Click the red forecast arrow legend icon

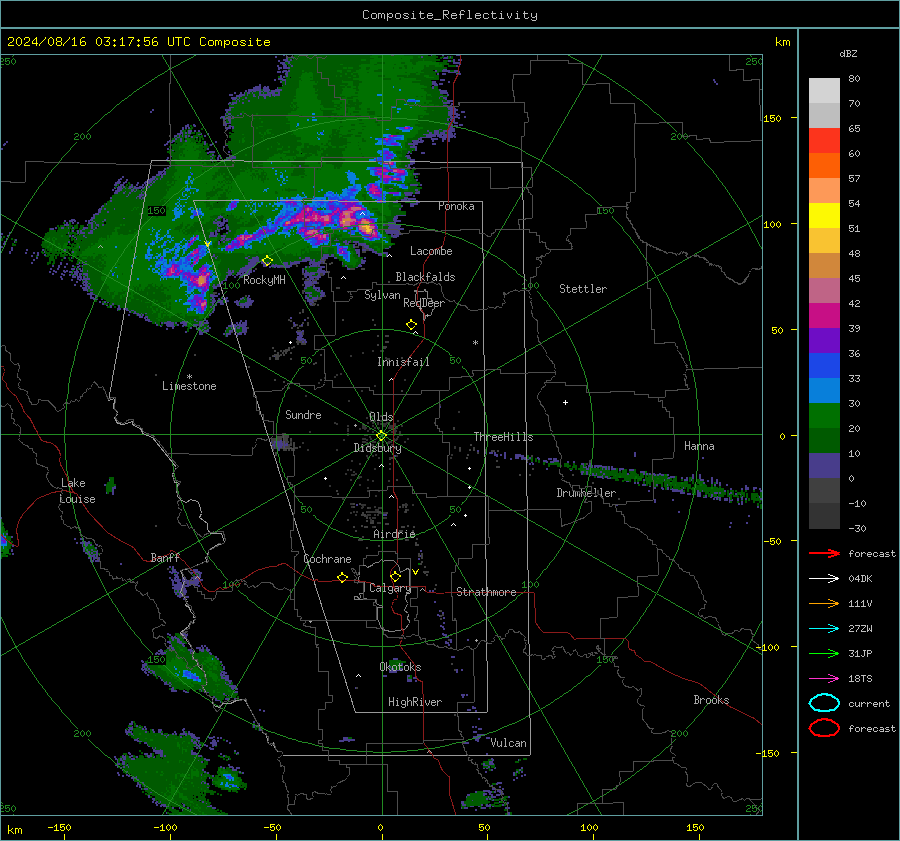(824, 553)
